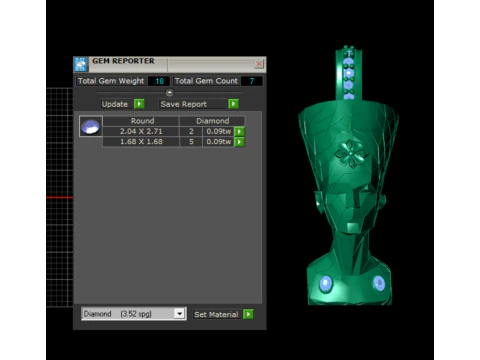
Task: Close the Gem Reporter window
Action: coord(259,64)
